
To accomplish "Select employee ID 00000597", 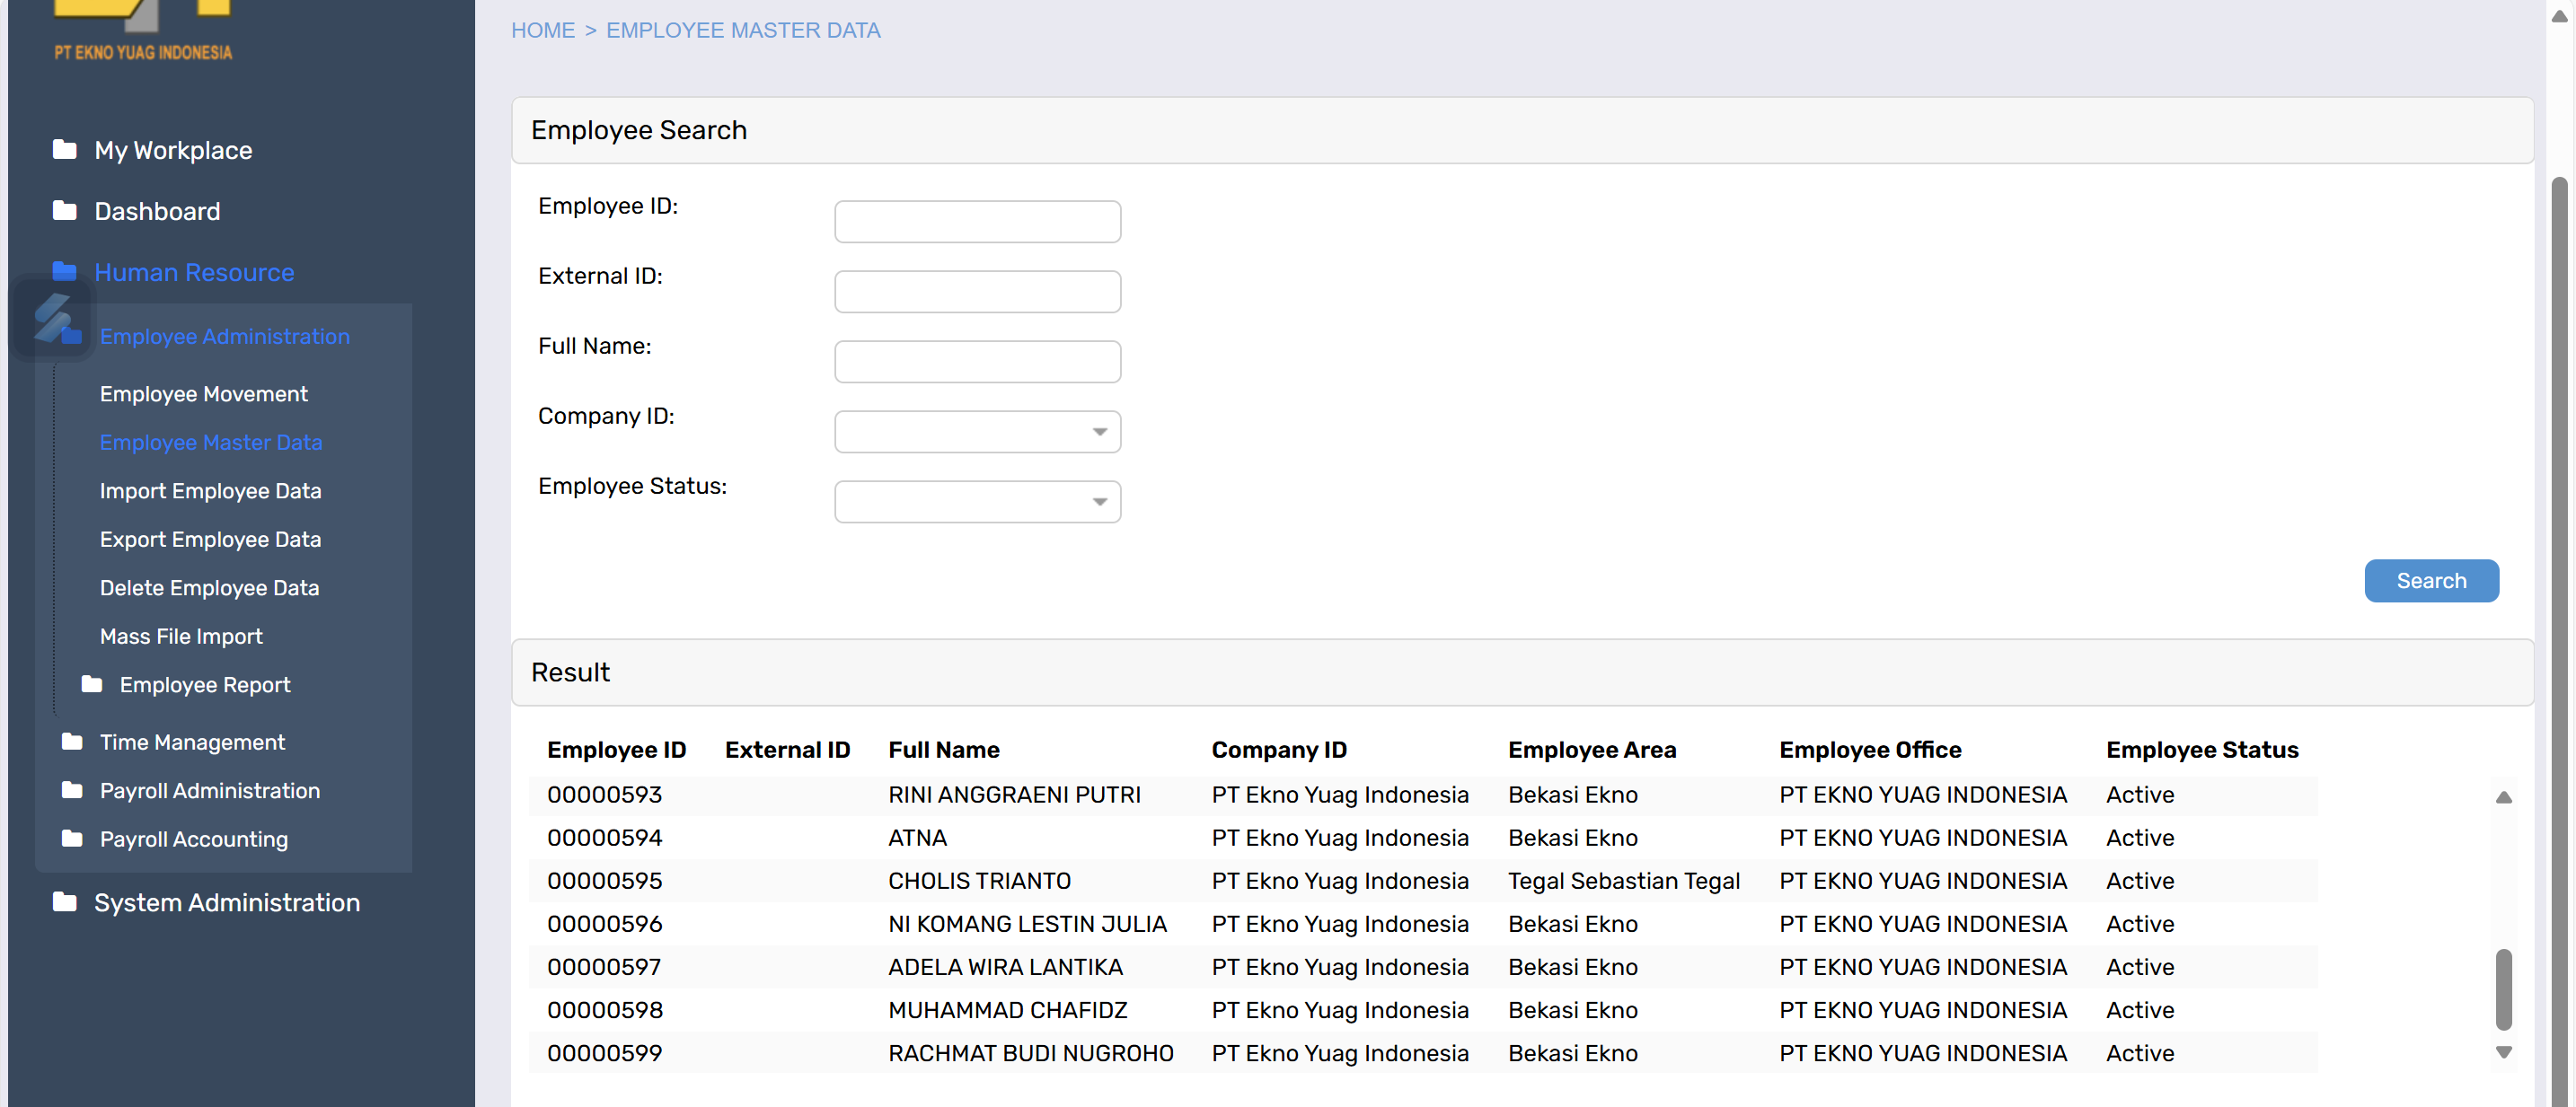I will (604, 967).
